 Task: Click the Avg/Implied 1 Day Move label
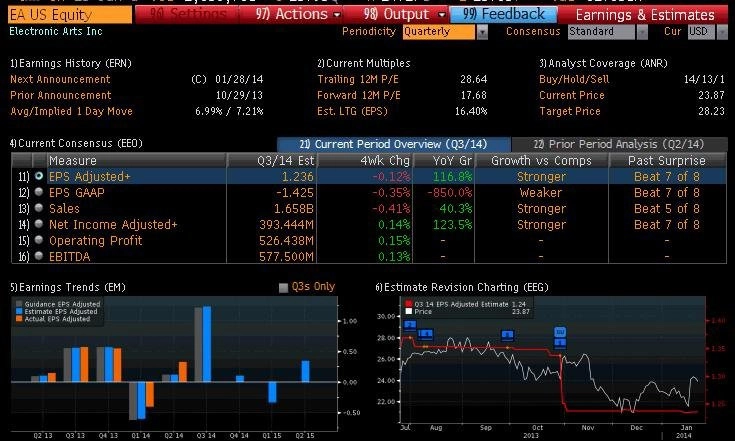[71, 111]
